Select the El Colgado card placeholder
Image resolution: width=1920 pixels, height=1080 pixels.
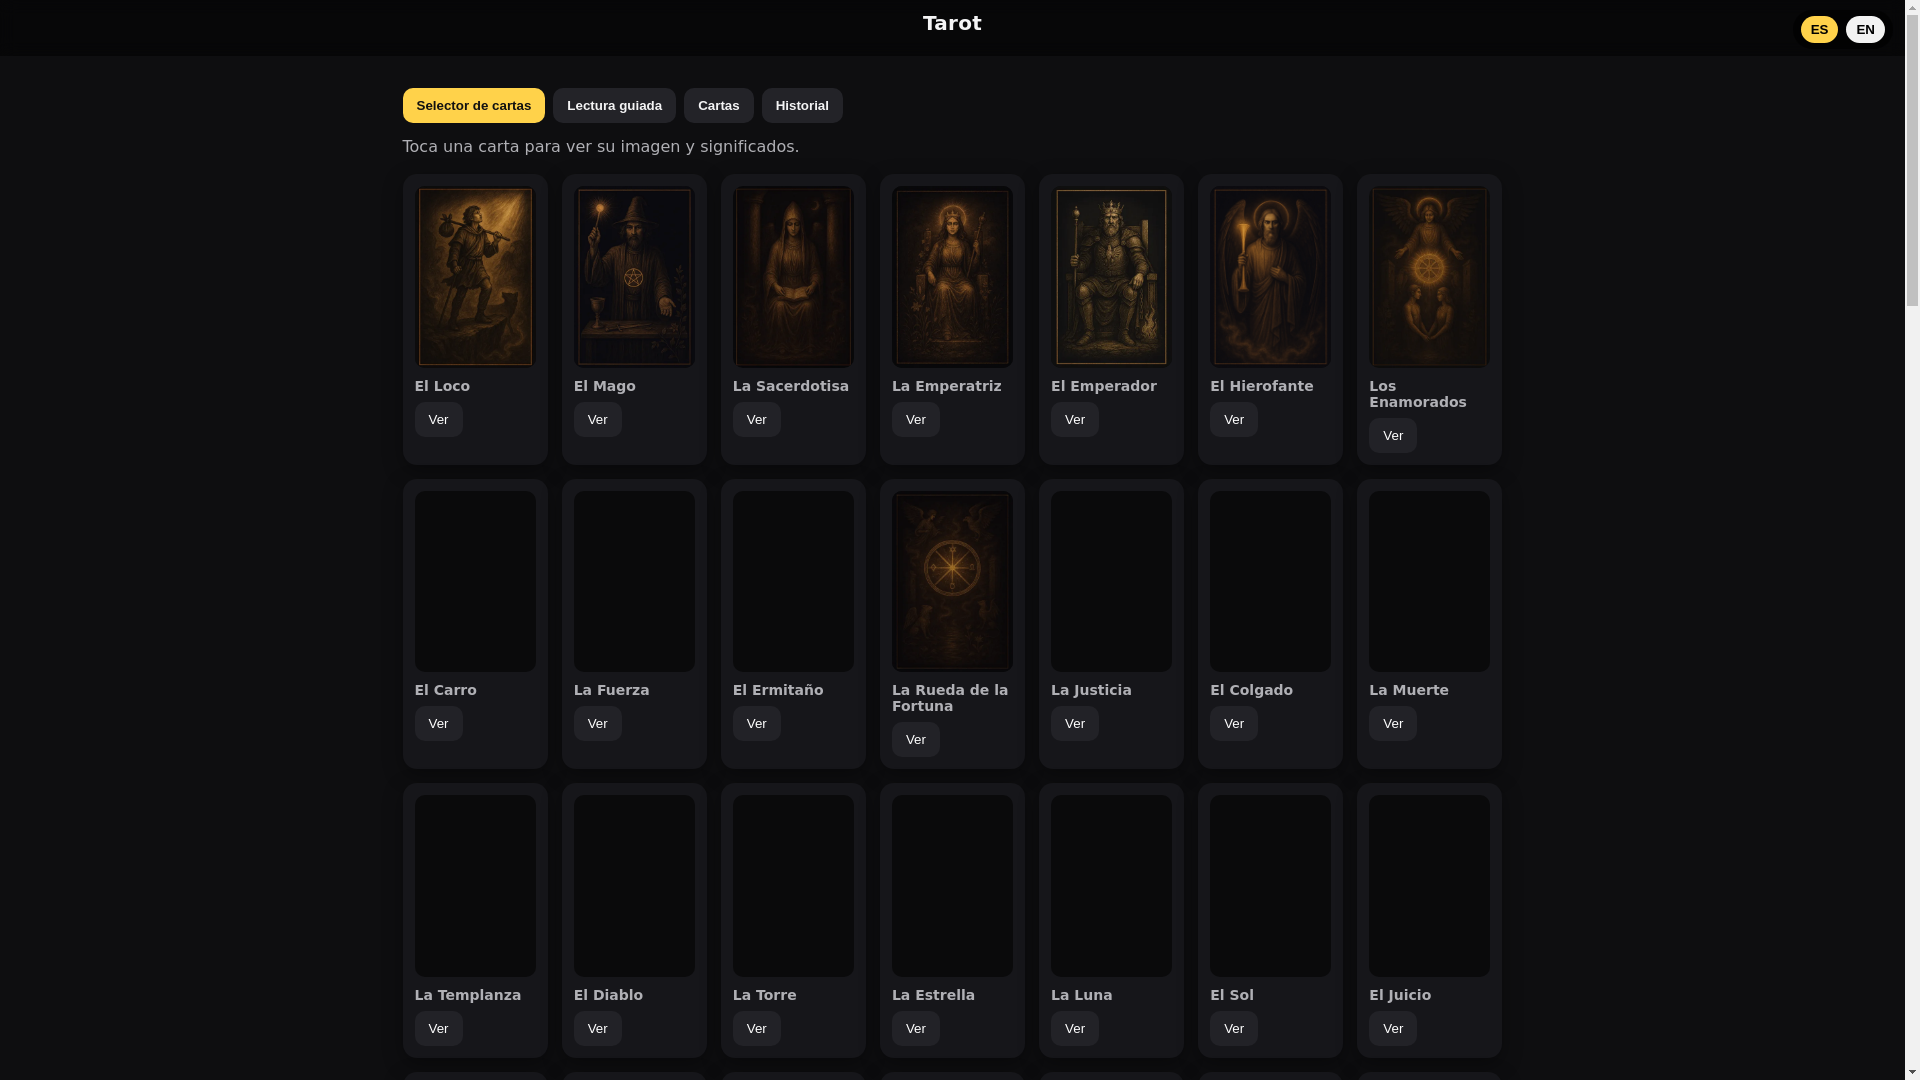(1269, 581)
